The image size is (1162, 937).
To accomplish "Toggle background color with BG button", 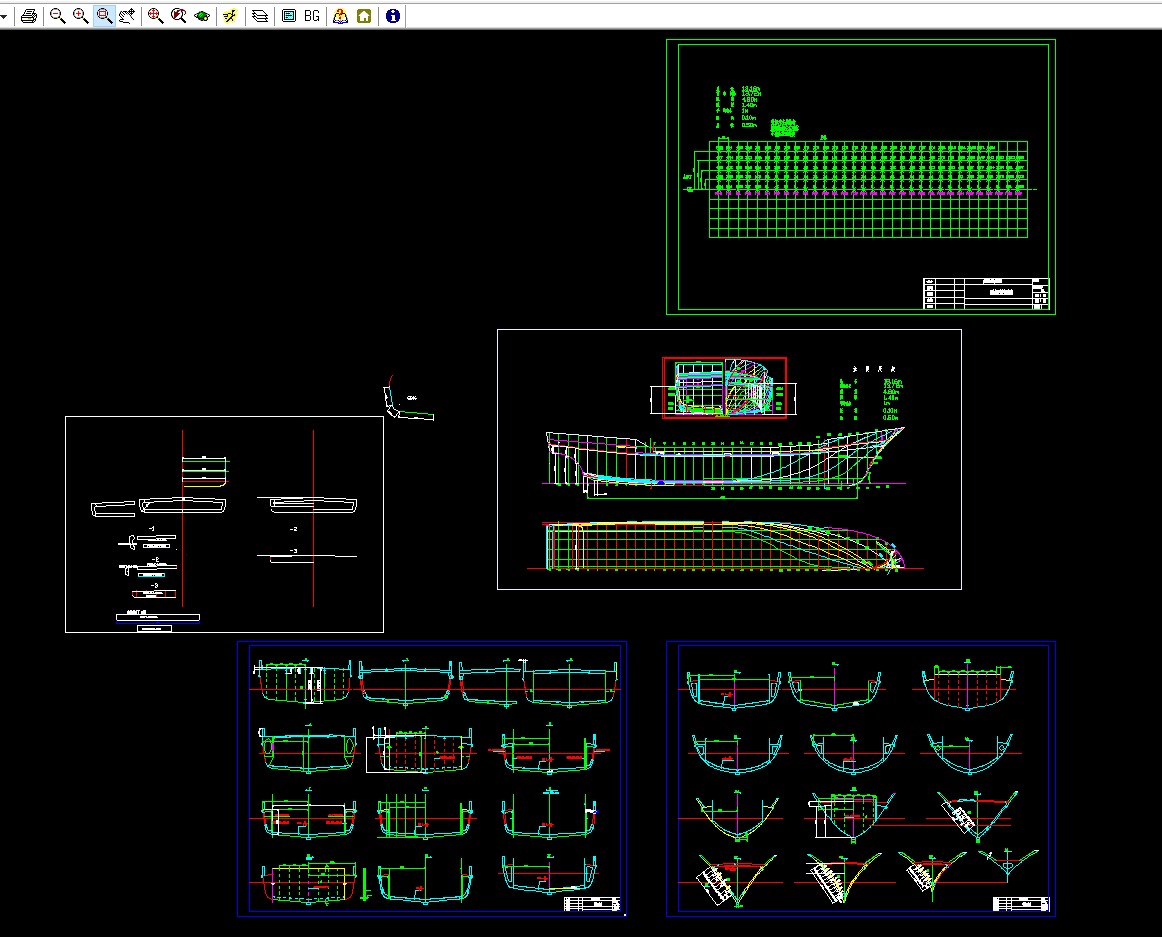I will pyautogui.click(x=312, y=16).
